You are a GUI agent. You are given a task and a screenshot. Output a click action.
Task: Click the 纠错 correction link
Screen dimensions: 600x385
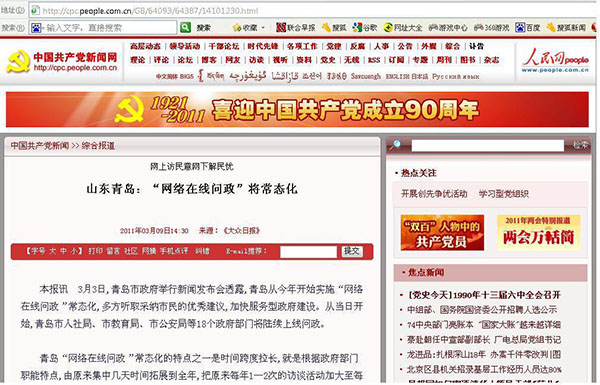tap(202, 251)
